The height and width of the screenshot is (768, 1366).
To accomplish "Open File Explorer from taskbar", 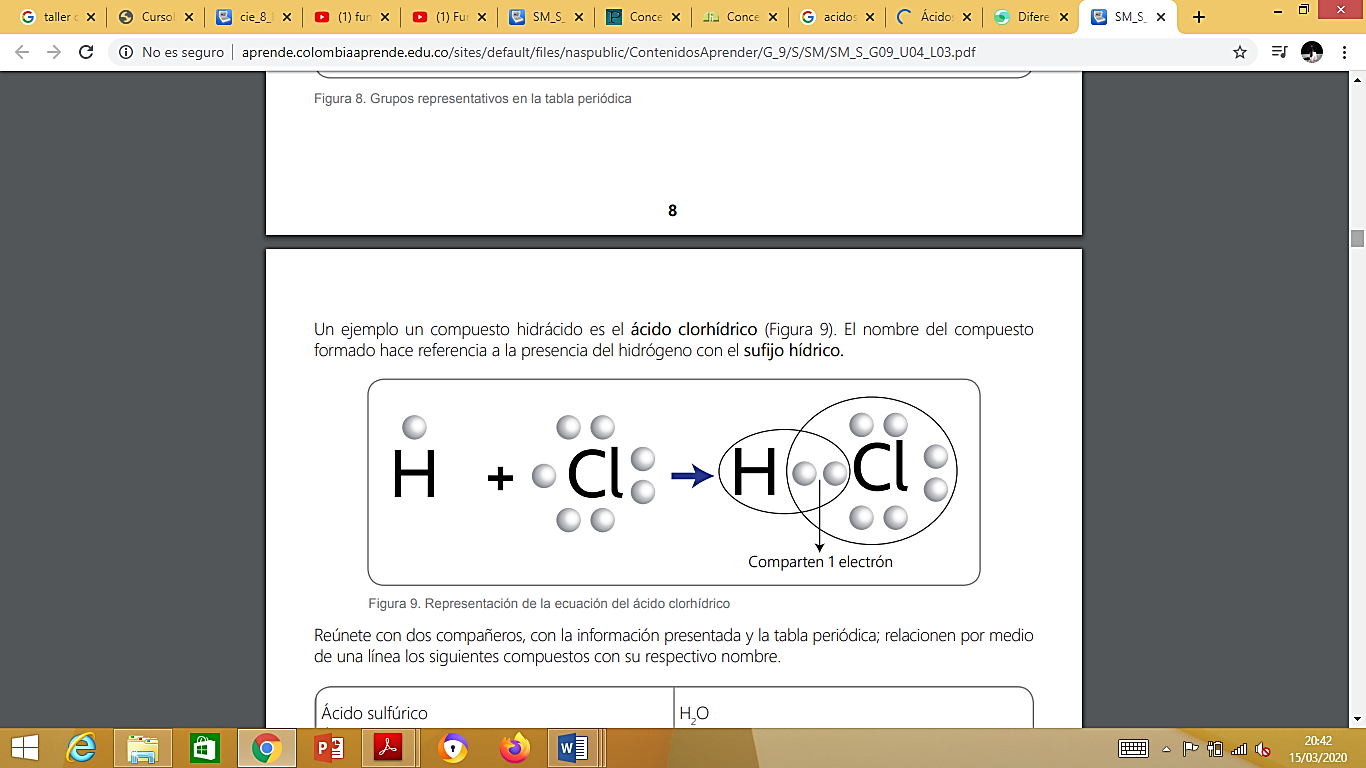I will 143,747.
